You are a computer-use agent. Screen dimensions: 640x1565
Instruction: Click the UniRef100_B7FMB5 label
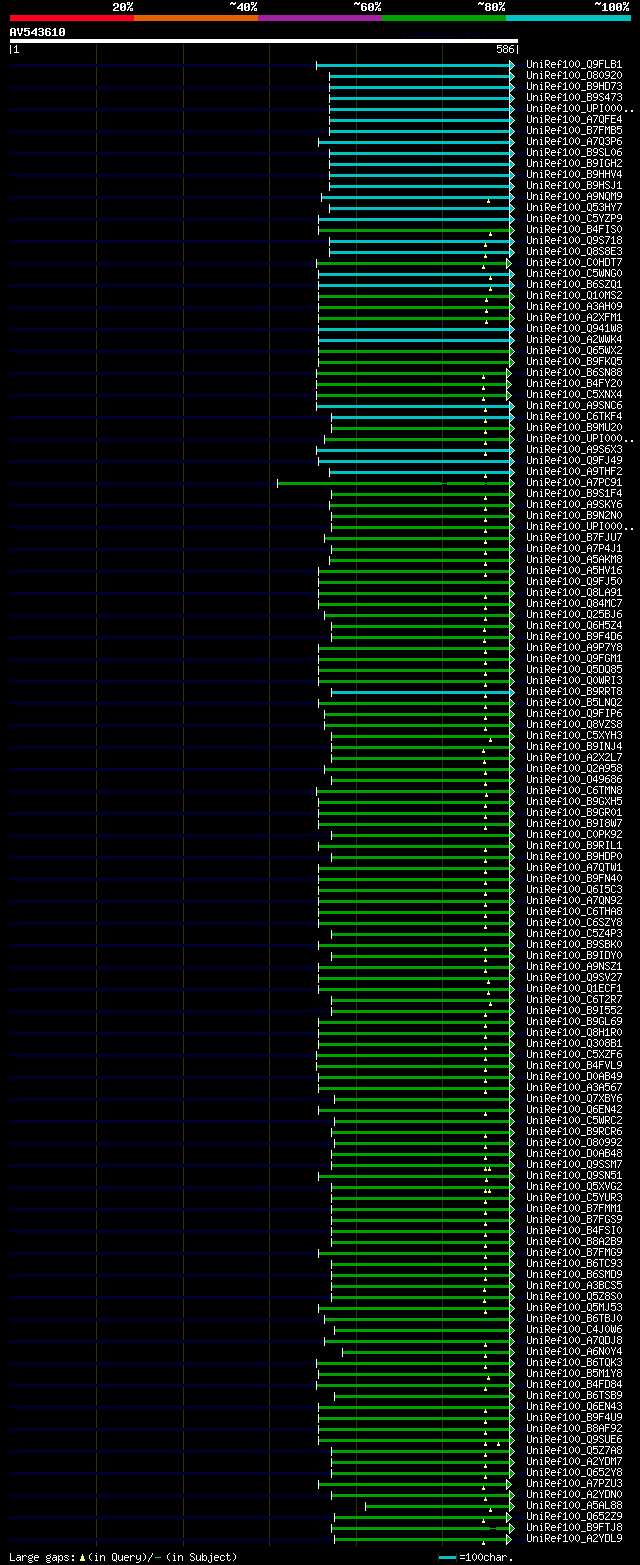(574, 130)
